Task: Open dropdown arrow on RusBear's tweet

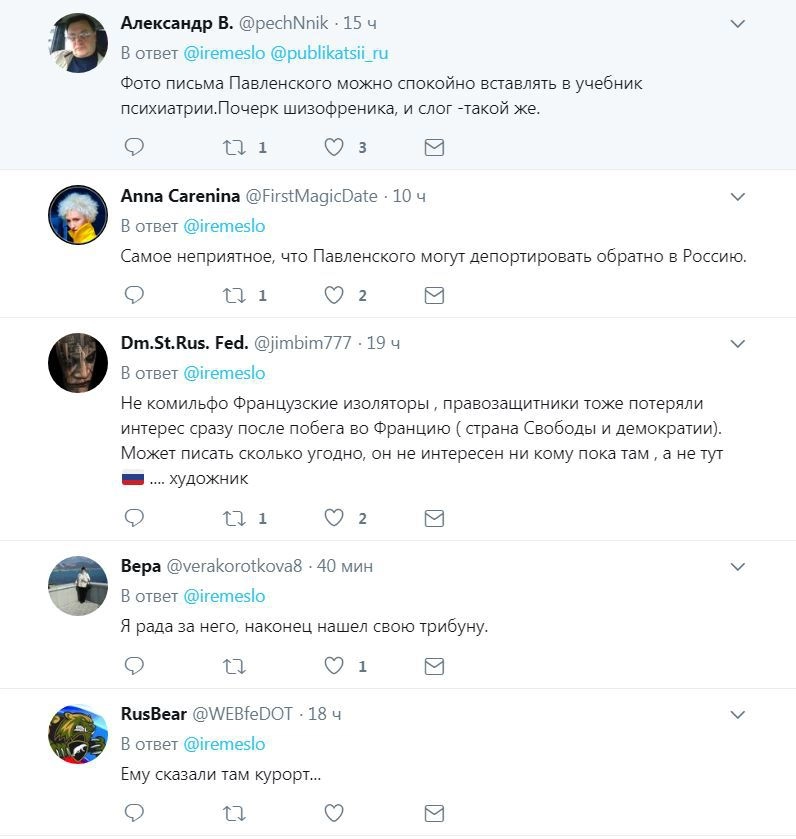Action: (x=738, y=714)
